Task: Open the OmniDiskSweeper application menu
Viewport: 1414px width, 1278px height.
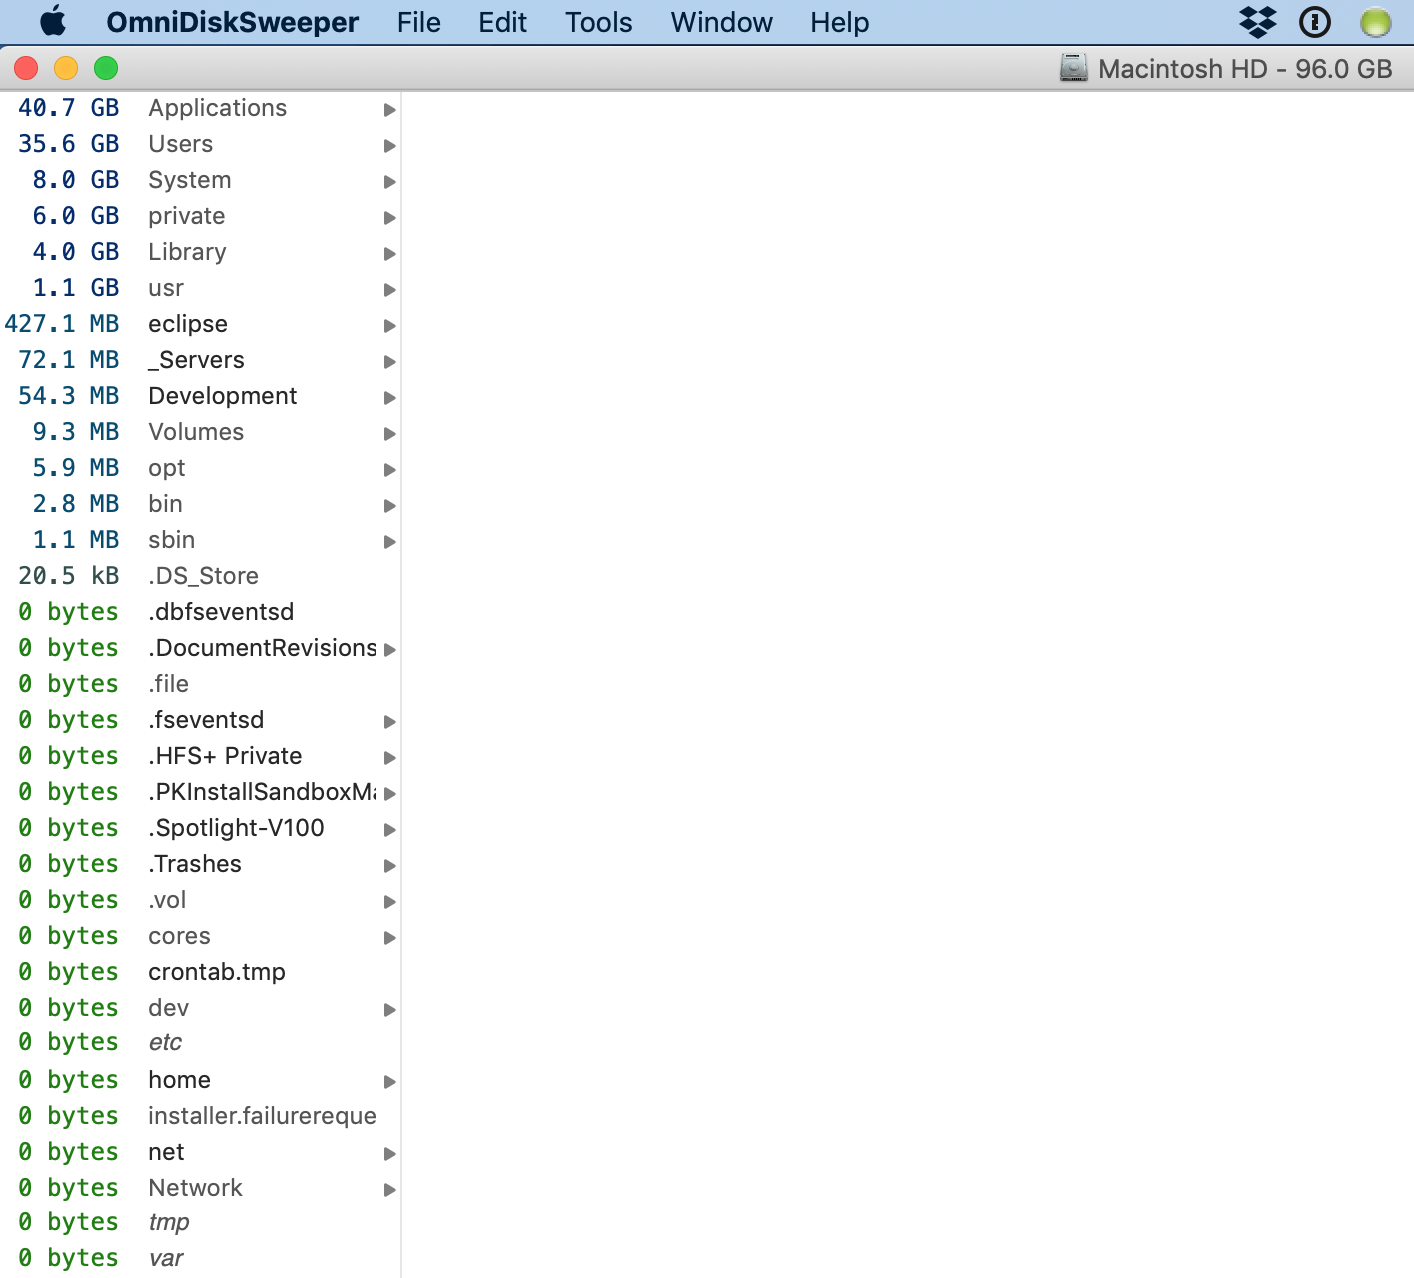Action: coord(232,22)
